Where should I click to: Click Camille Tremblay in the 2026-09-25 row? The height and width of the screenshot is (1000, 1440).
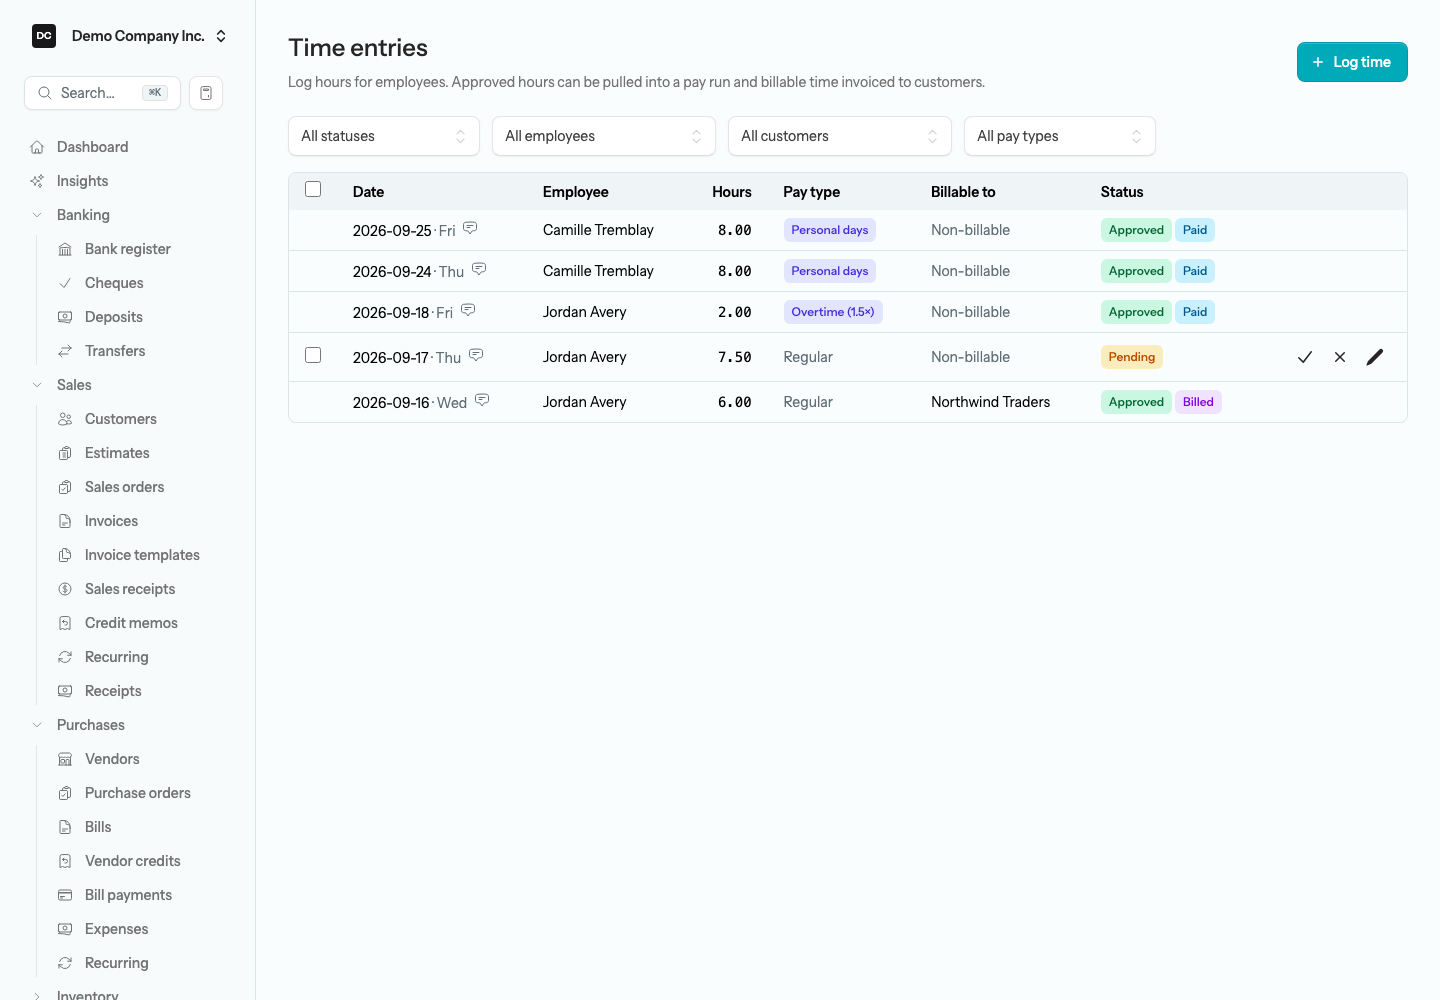(x=598, y=230)
